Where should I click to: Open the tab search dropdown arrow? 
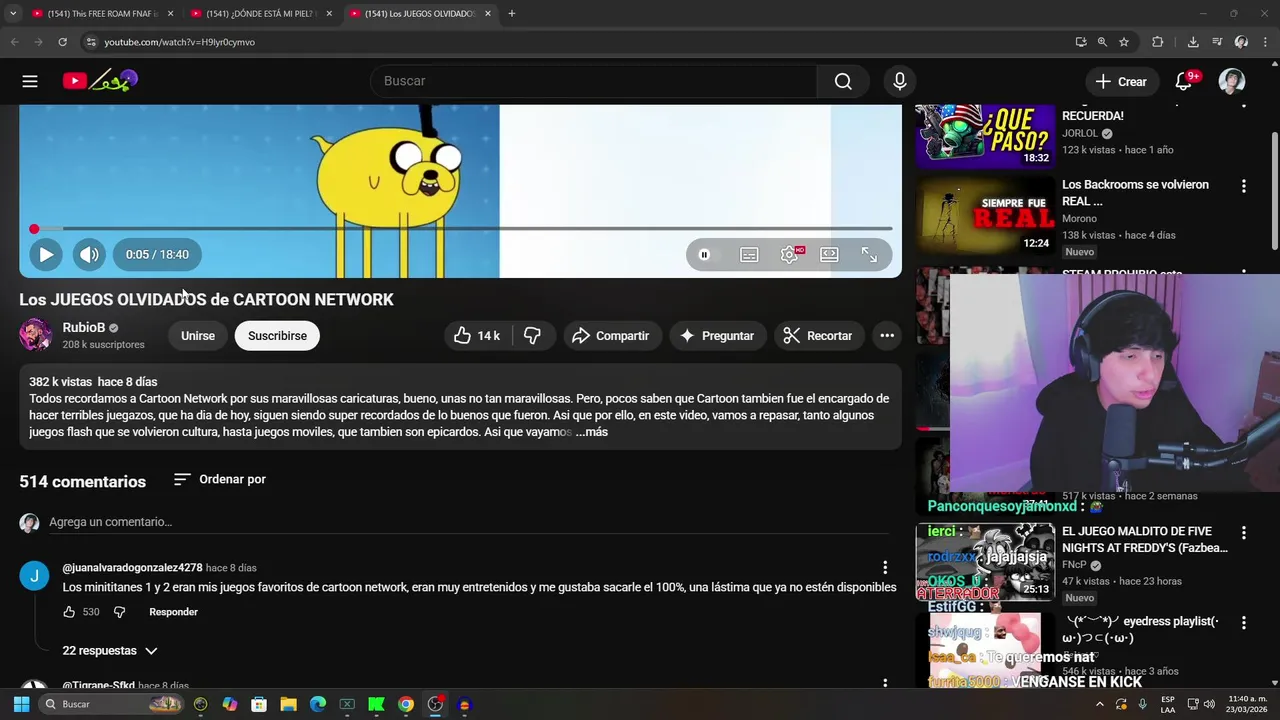[x=13, y=14]
